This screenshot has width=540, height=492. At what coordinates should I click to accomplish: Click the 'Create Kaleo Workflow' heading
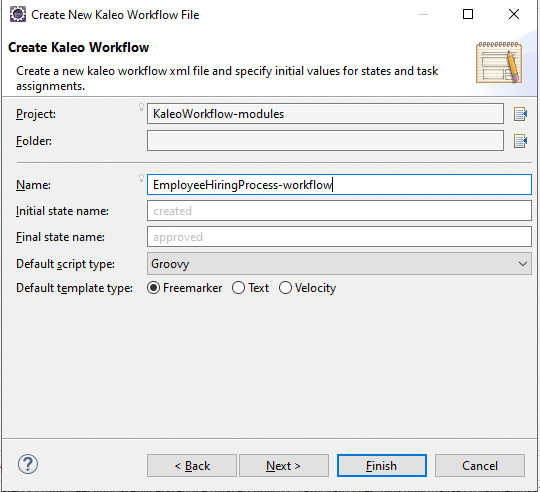pos(79,48)
